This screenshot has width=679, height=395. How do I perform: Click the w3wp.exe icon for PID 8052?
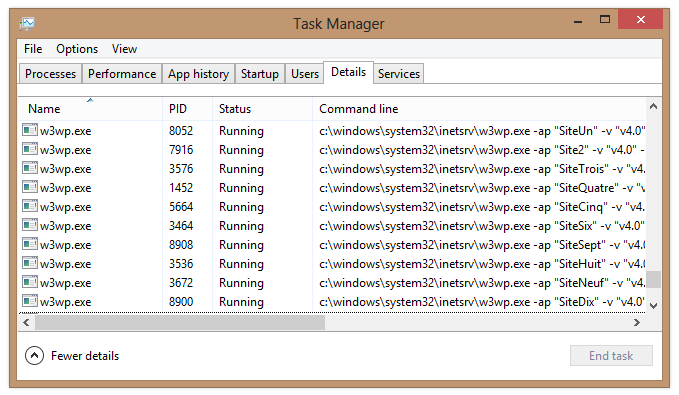[30, 130]
